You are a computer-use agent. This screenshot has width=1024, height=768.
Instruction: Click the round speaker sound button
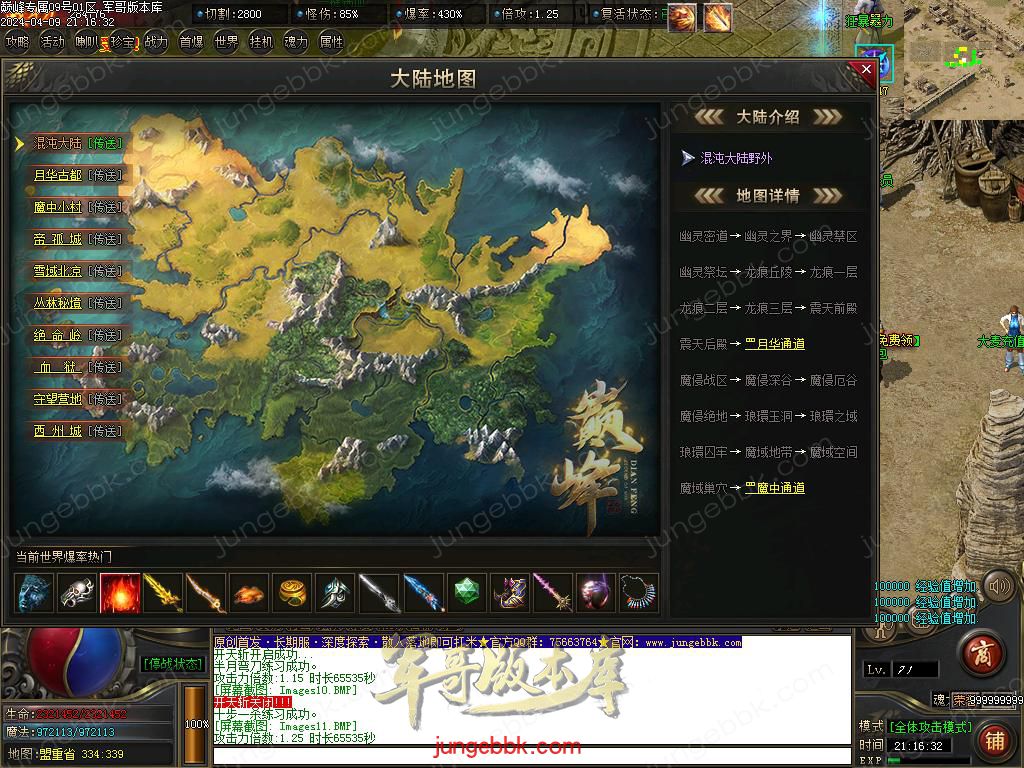point(998,586)
